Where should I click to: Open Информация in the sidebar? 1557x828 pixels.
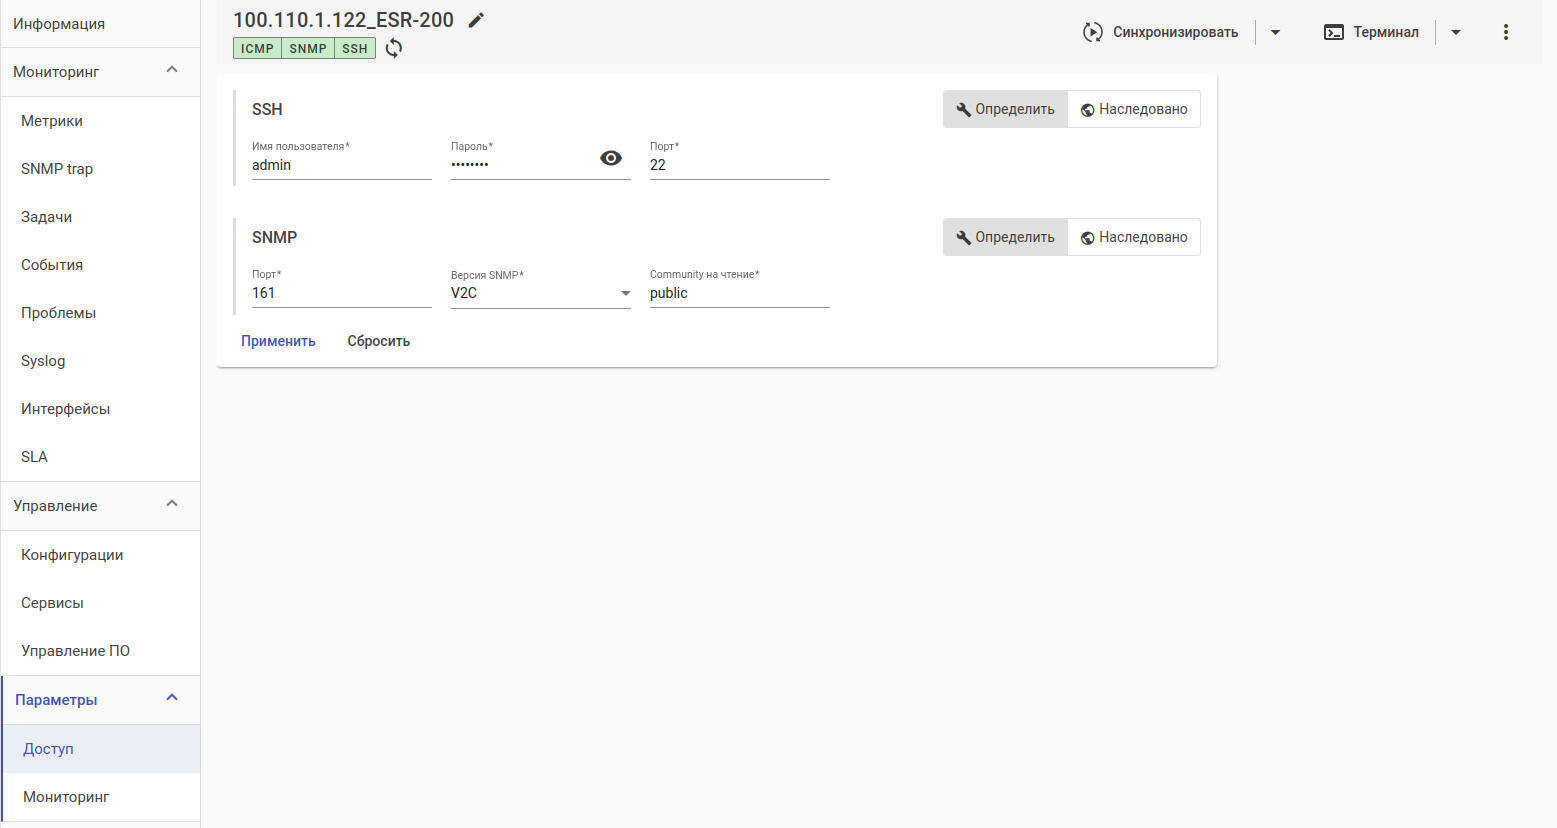(x=100, y=24)
